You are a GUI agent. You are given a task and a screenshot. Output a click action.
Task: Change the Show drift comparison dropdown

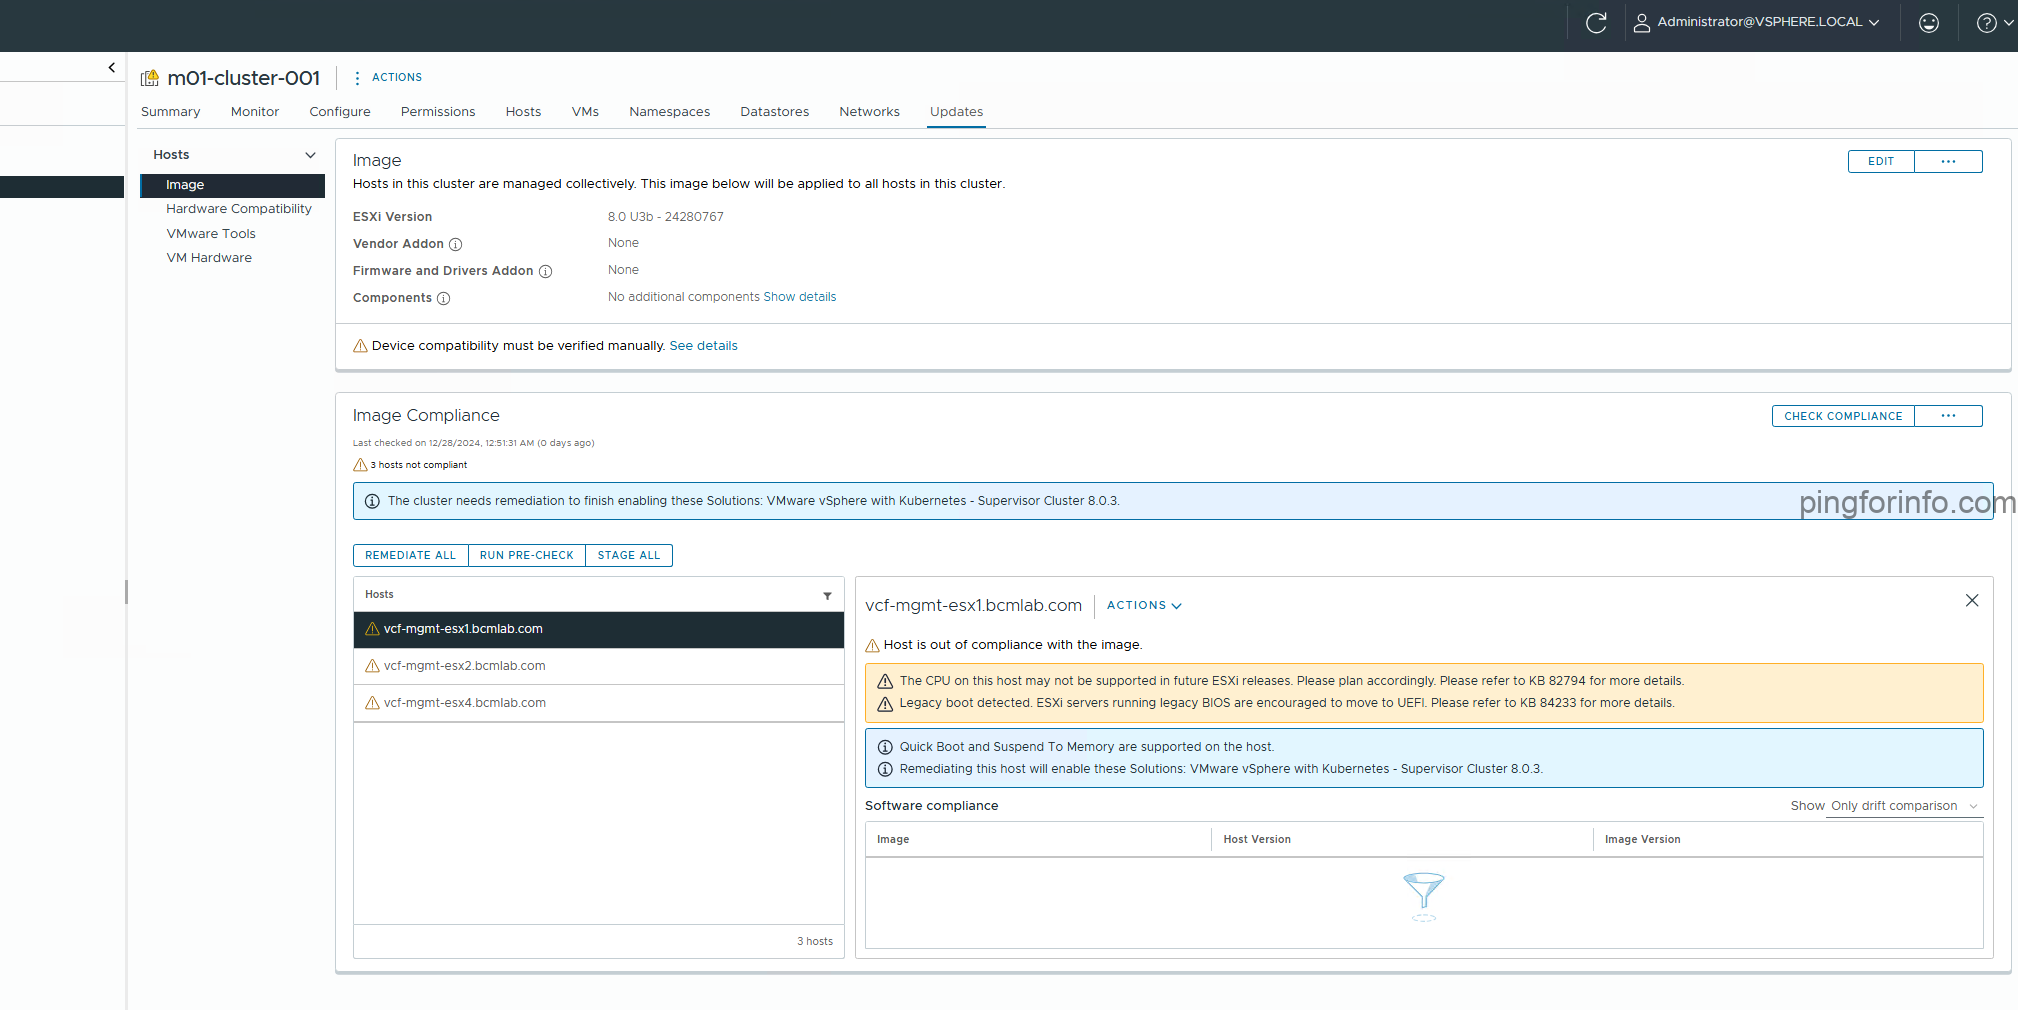tap(1900, 806)
